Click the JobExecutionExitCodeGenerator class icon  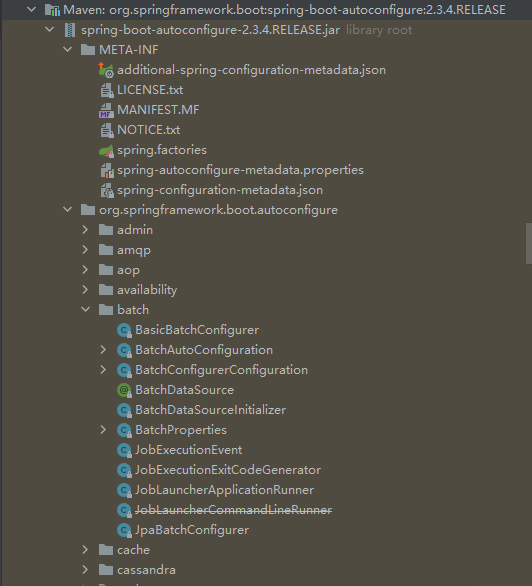coord(124,470)
